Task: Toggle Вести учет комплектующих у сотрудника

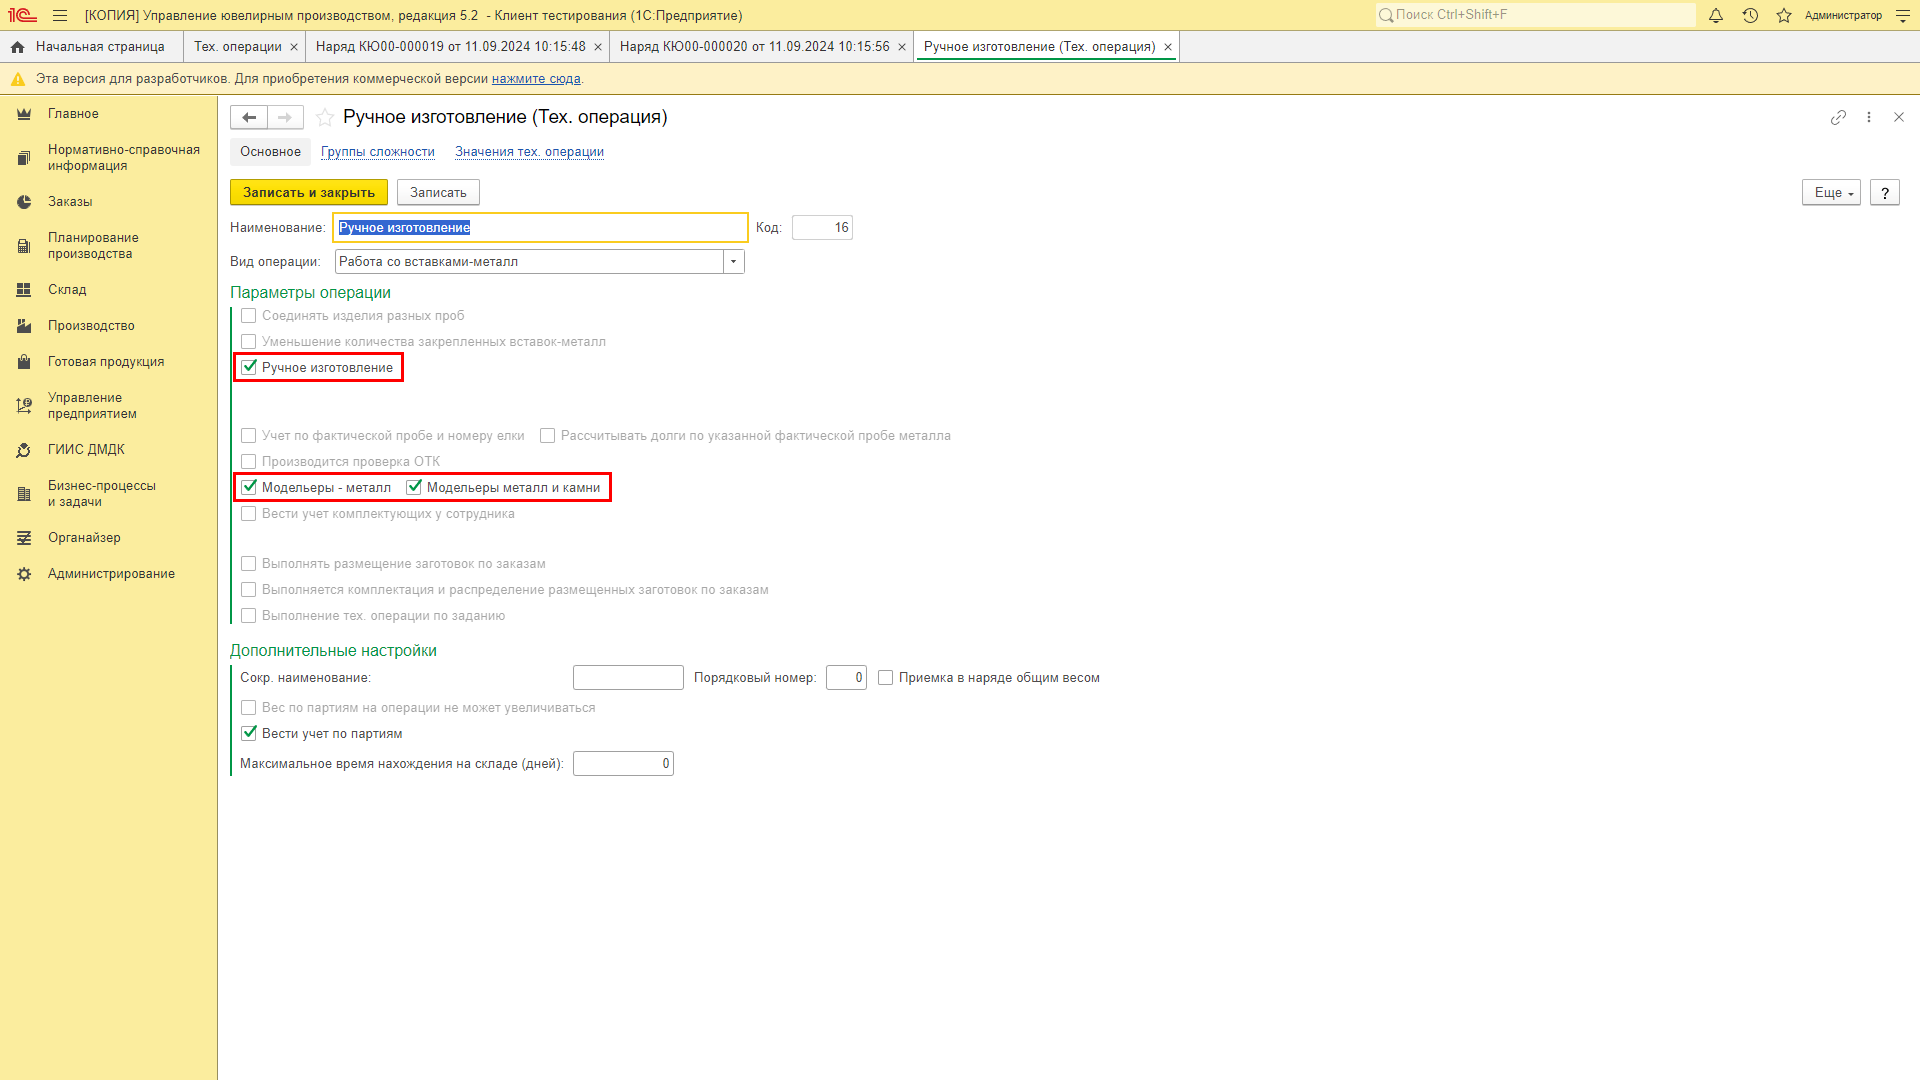Action: click(x=249, y=513)
